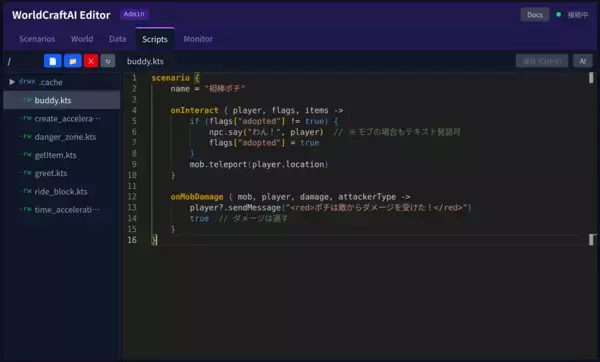Viewport: 600px width, 362px height.
Task: Click mob.teleport on line 9
Action: pos(218,164)
